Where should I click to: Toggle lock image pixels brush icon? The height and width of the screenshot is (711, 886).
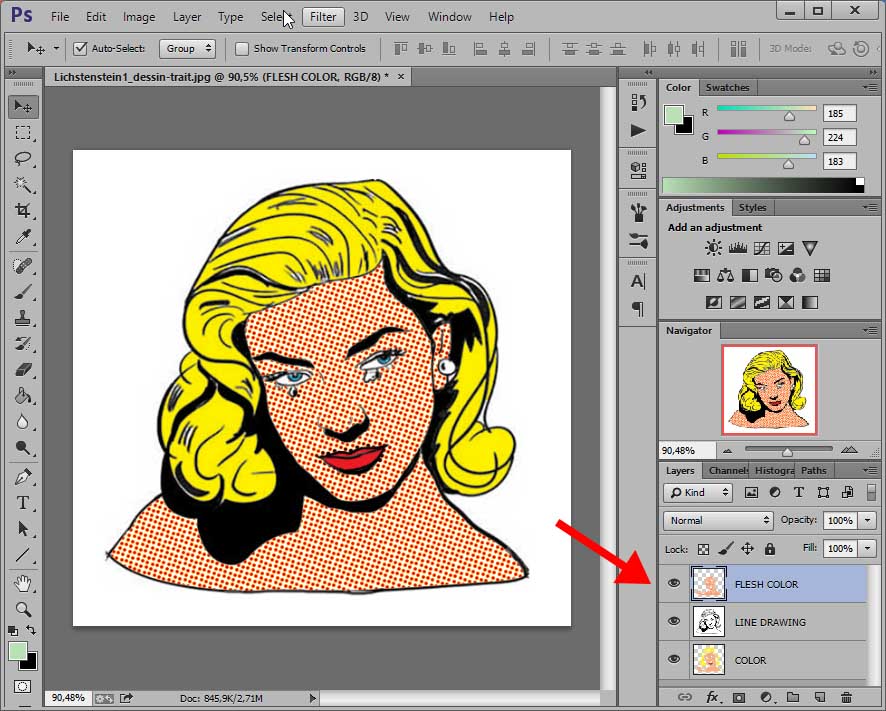tap(726, 549)
